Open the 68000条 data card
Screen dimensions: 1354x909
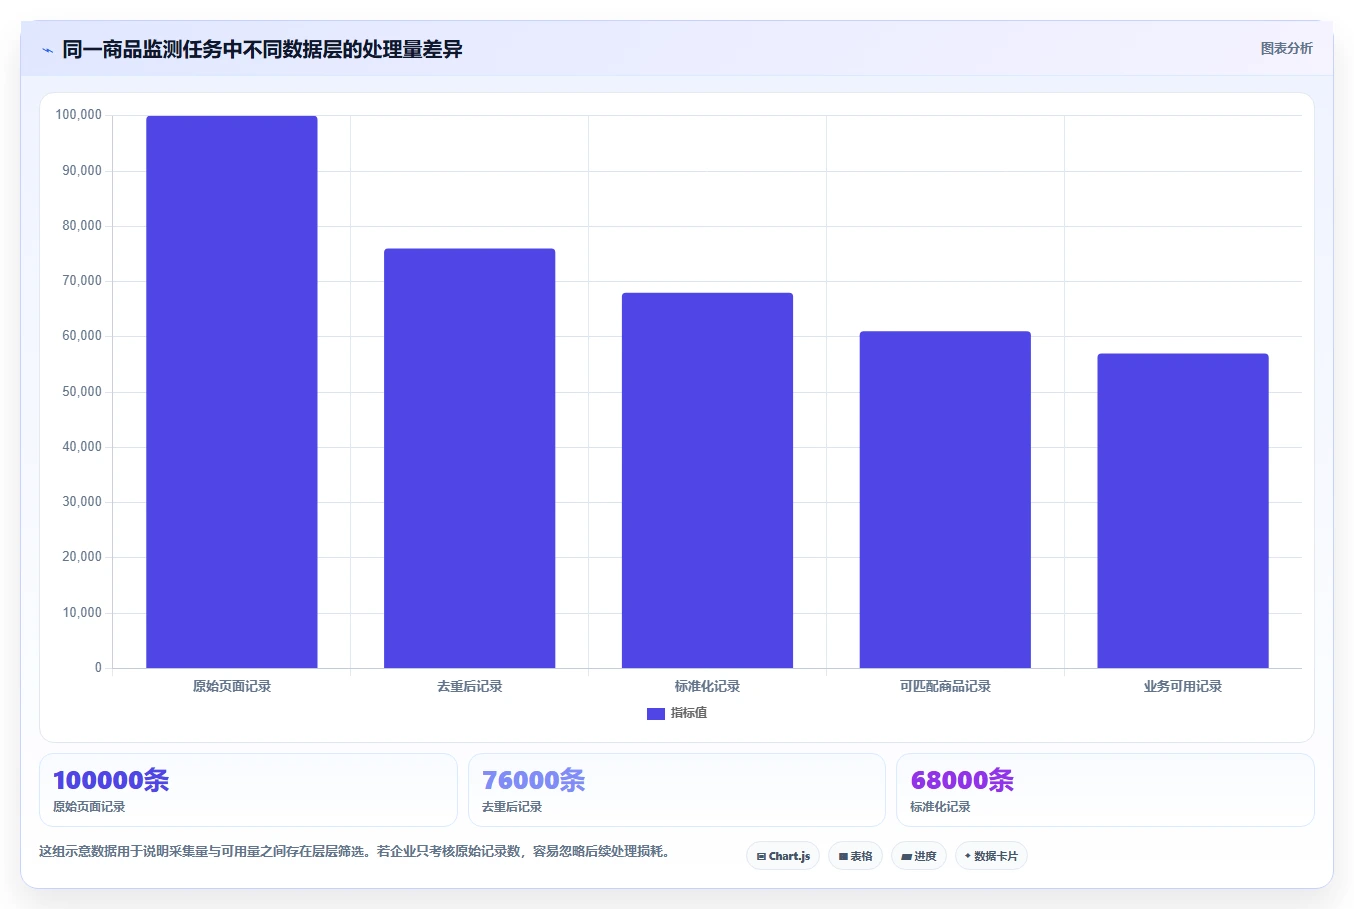(x=1105, y=790)
